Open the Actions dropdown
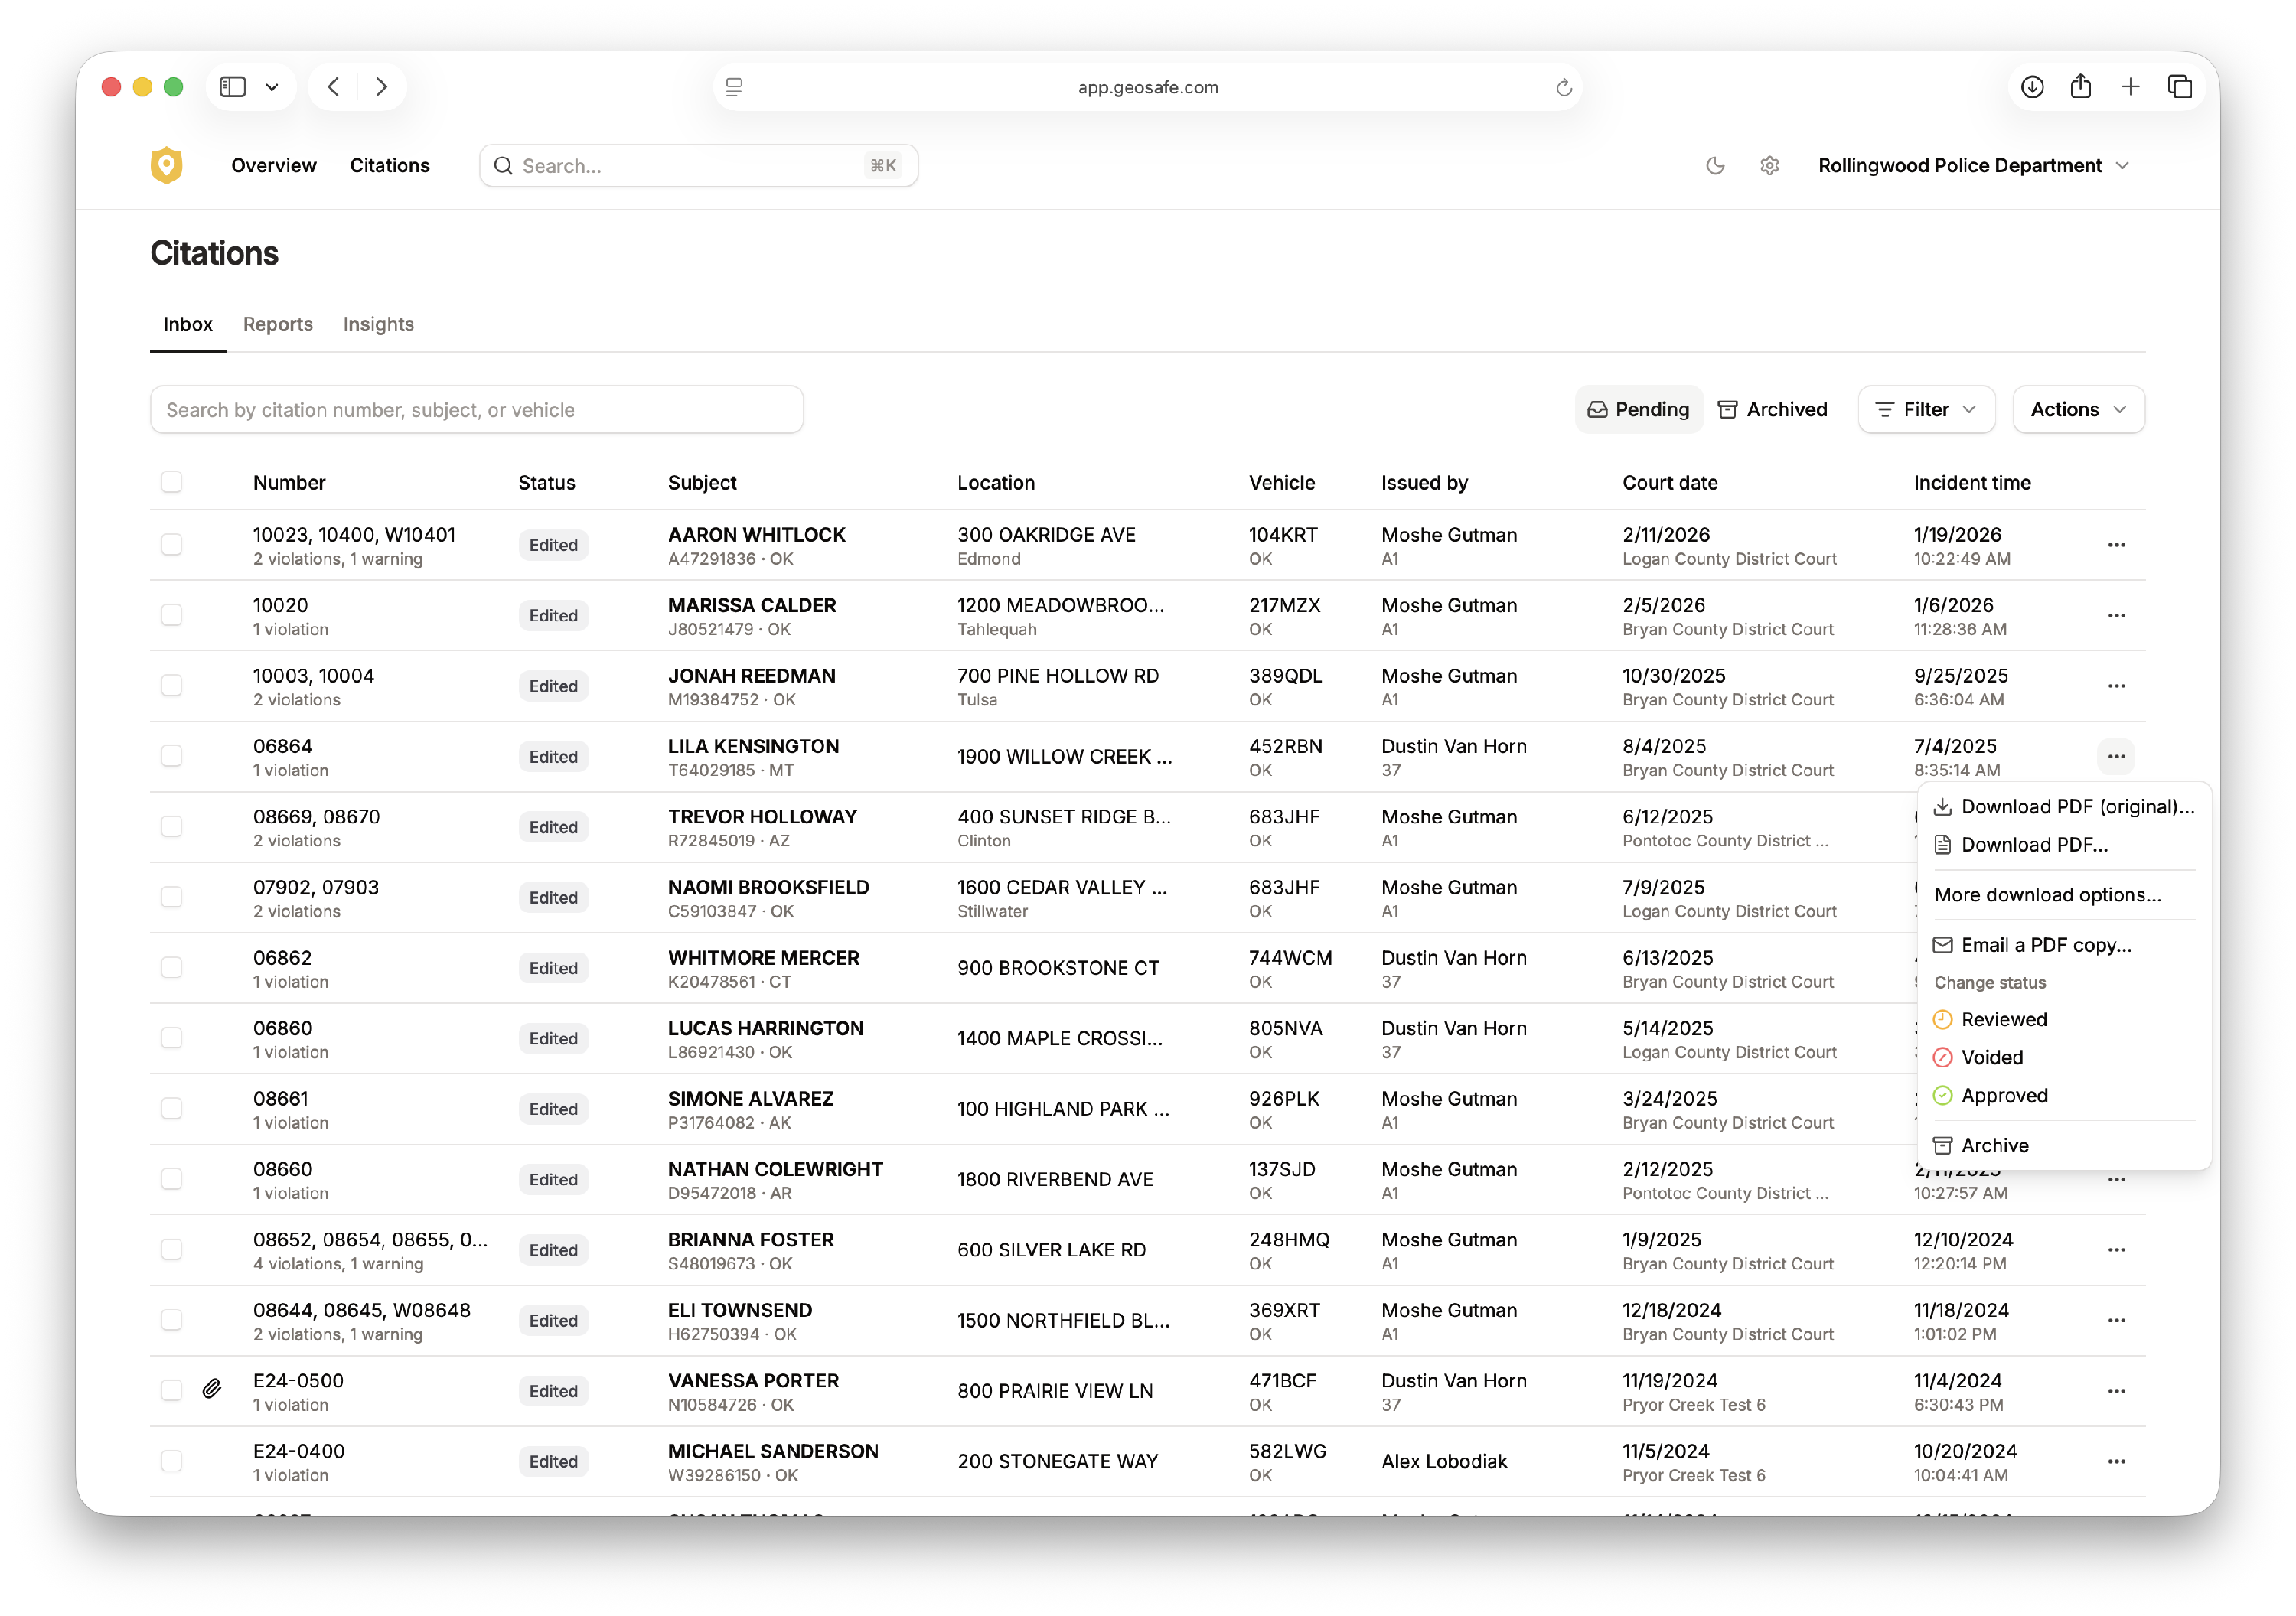 2078,410
